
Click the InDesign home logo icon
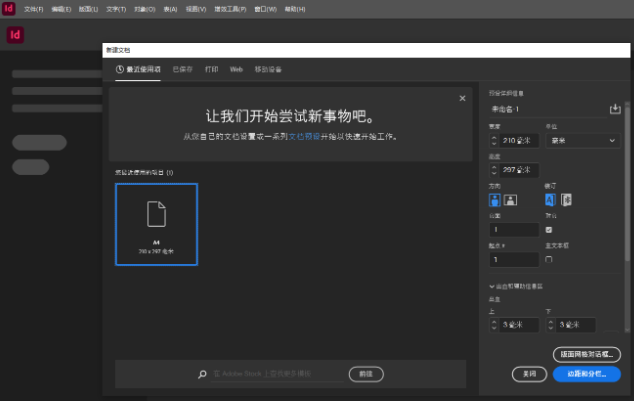[15, 35]
